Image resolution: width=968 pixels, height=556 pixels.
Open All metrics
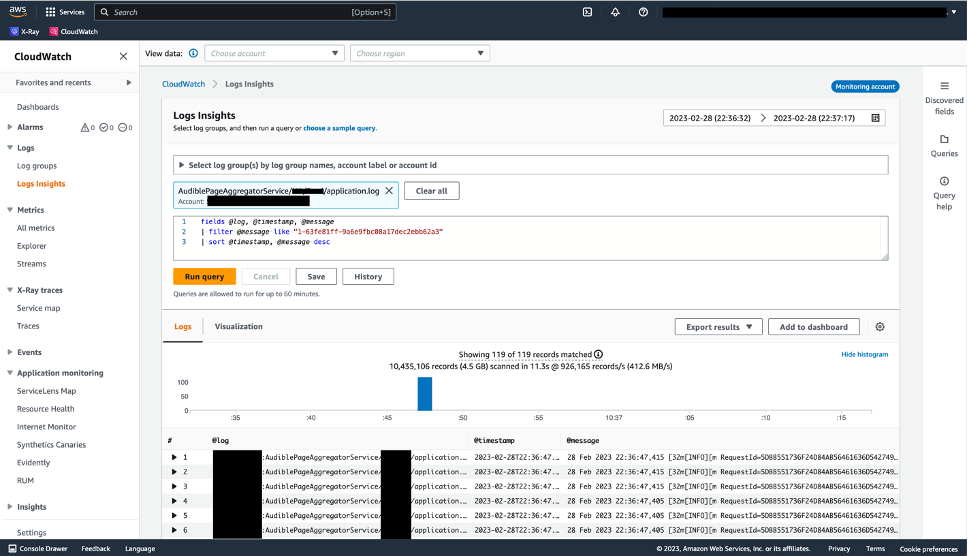(36, 228)
